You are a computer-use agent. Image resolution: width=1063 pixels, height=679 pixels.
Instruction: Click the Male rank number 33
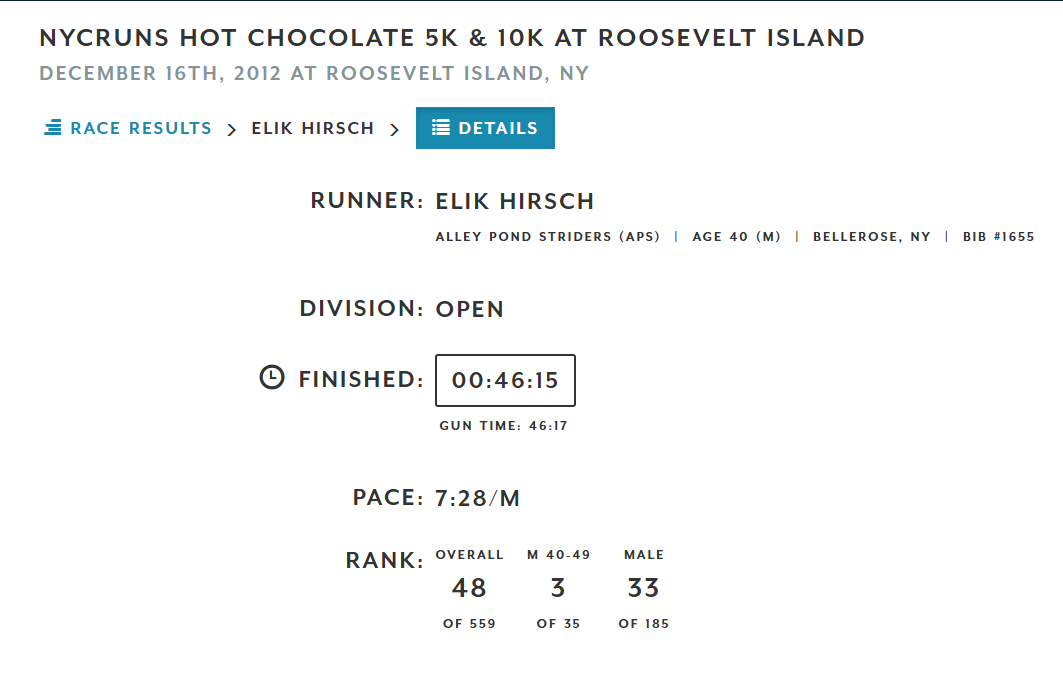643,588
